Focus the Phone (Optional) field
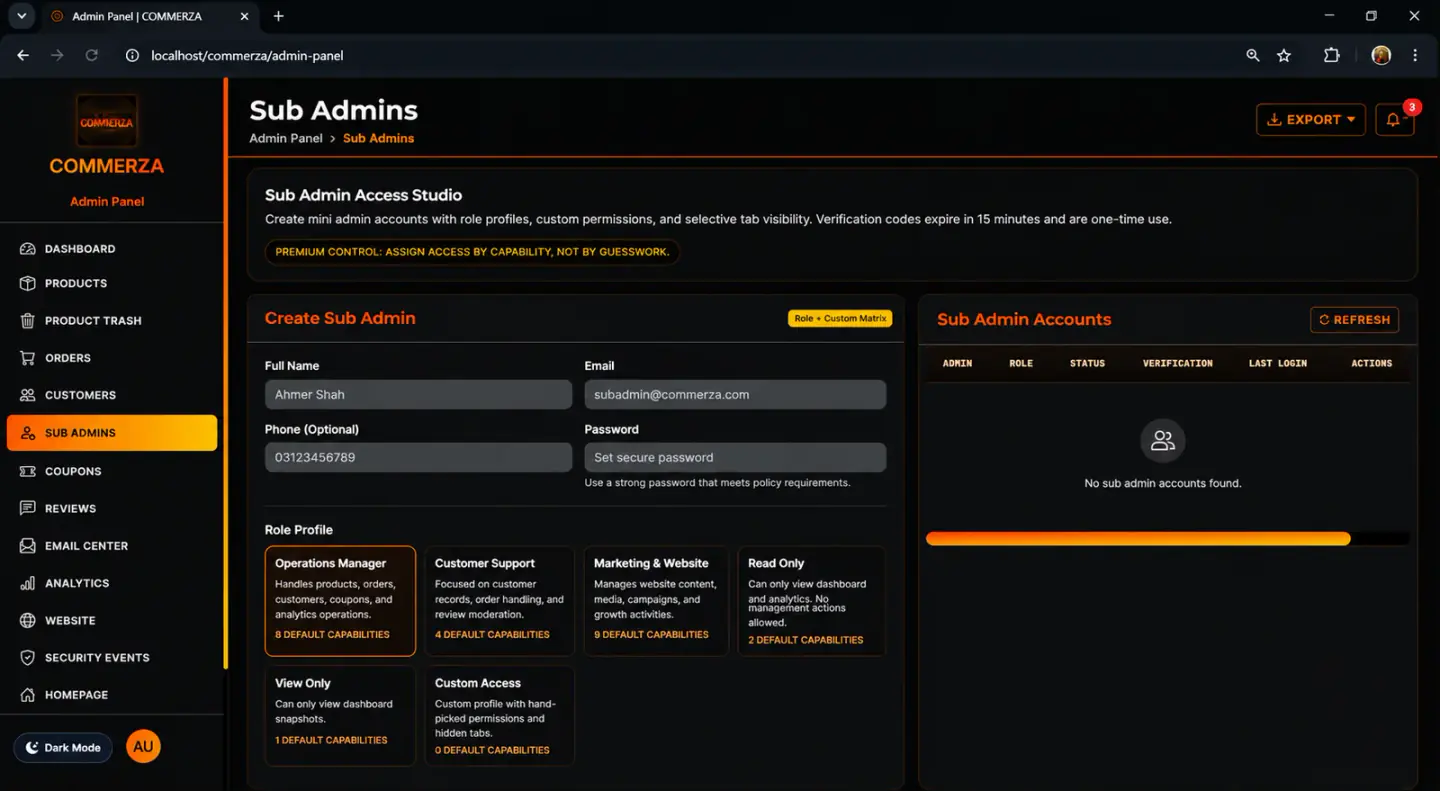The image size is (1440, 791). point(418,458)
